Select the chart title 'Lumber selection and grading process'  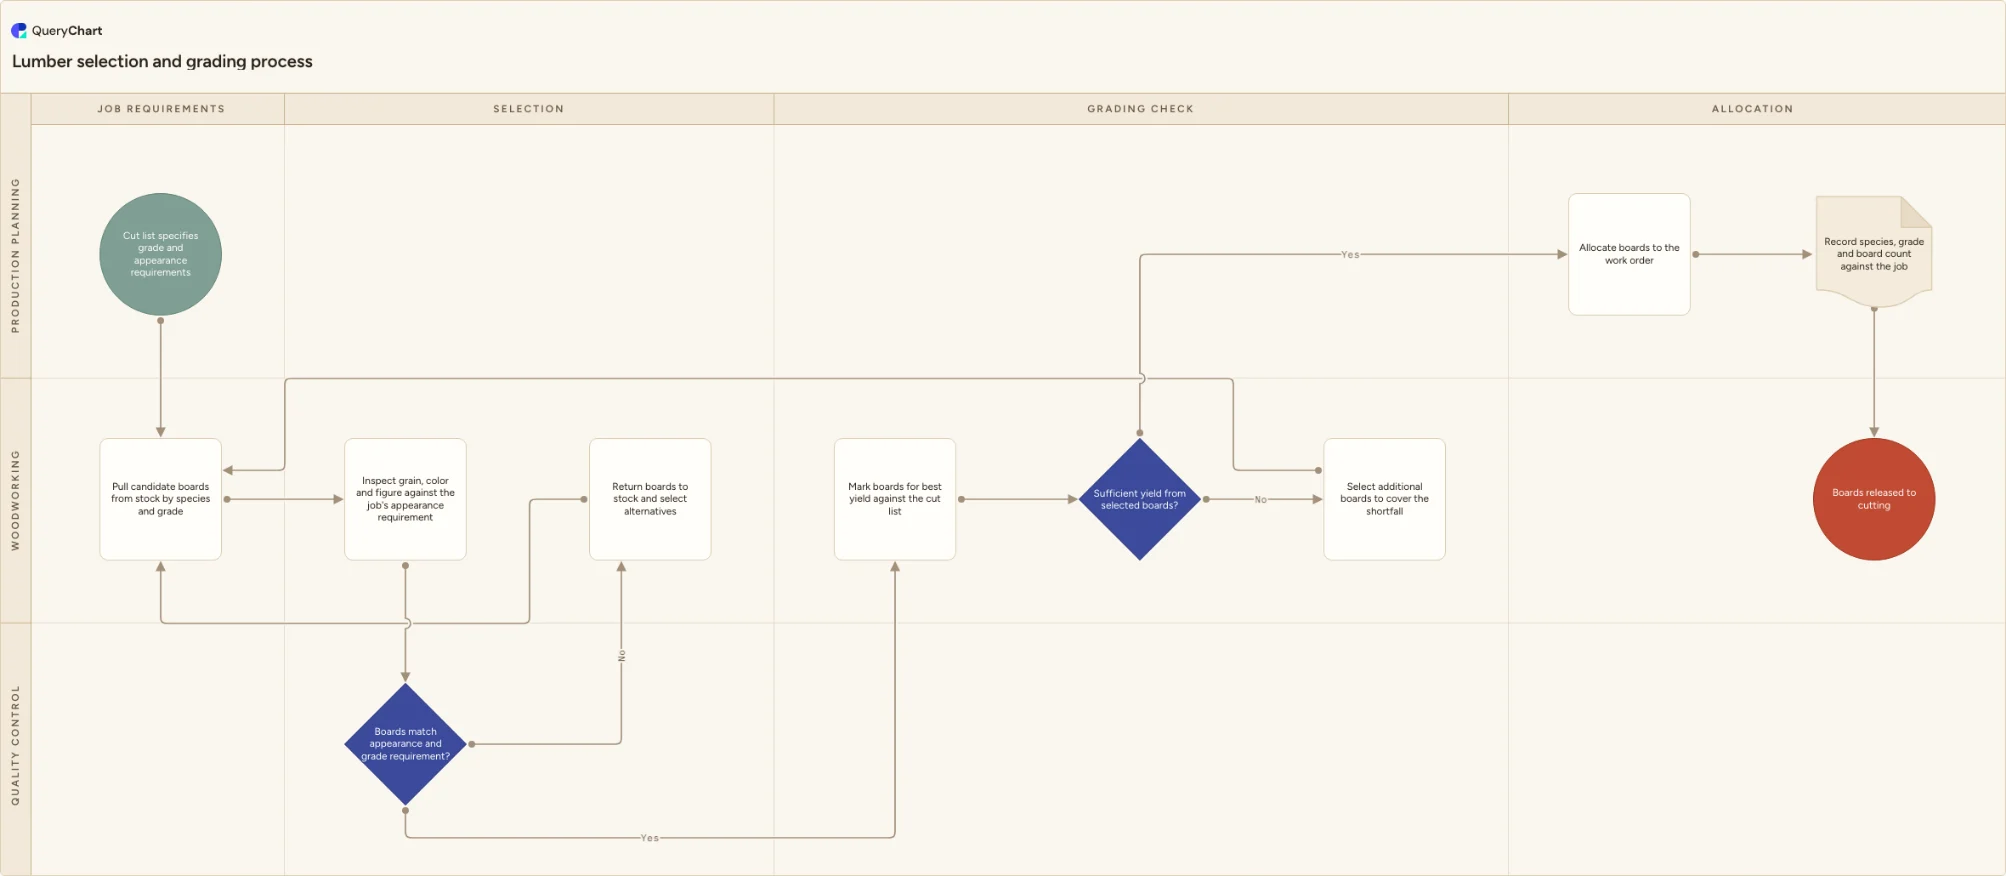pyautogui.click(x=162, y=62)
